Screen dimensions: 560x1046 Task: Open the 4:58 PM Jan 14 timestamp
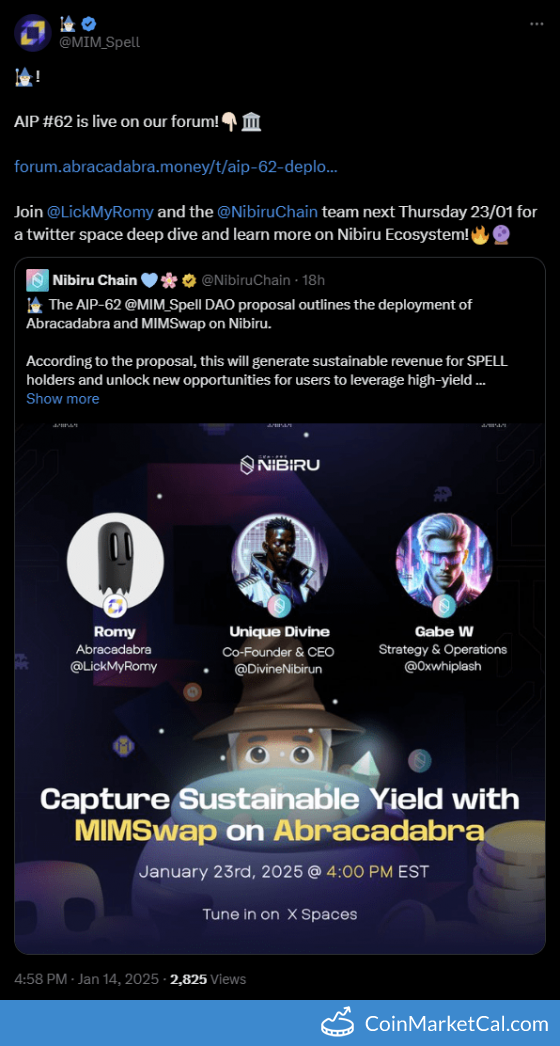pyautogui.click(x=87, y=979)
